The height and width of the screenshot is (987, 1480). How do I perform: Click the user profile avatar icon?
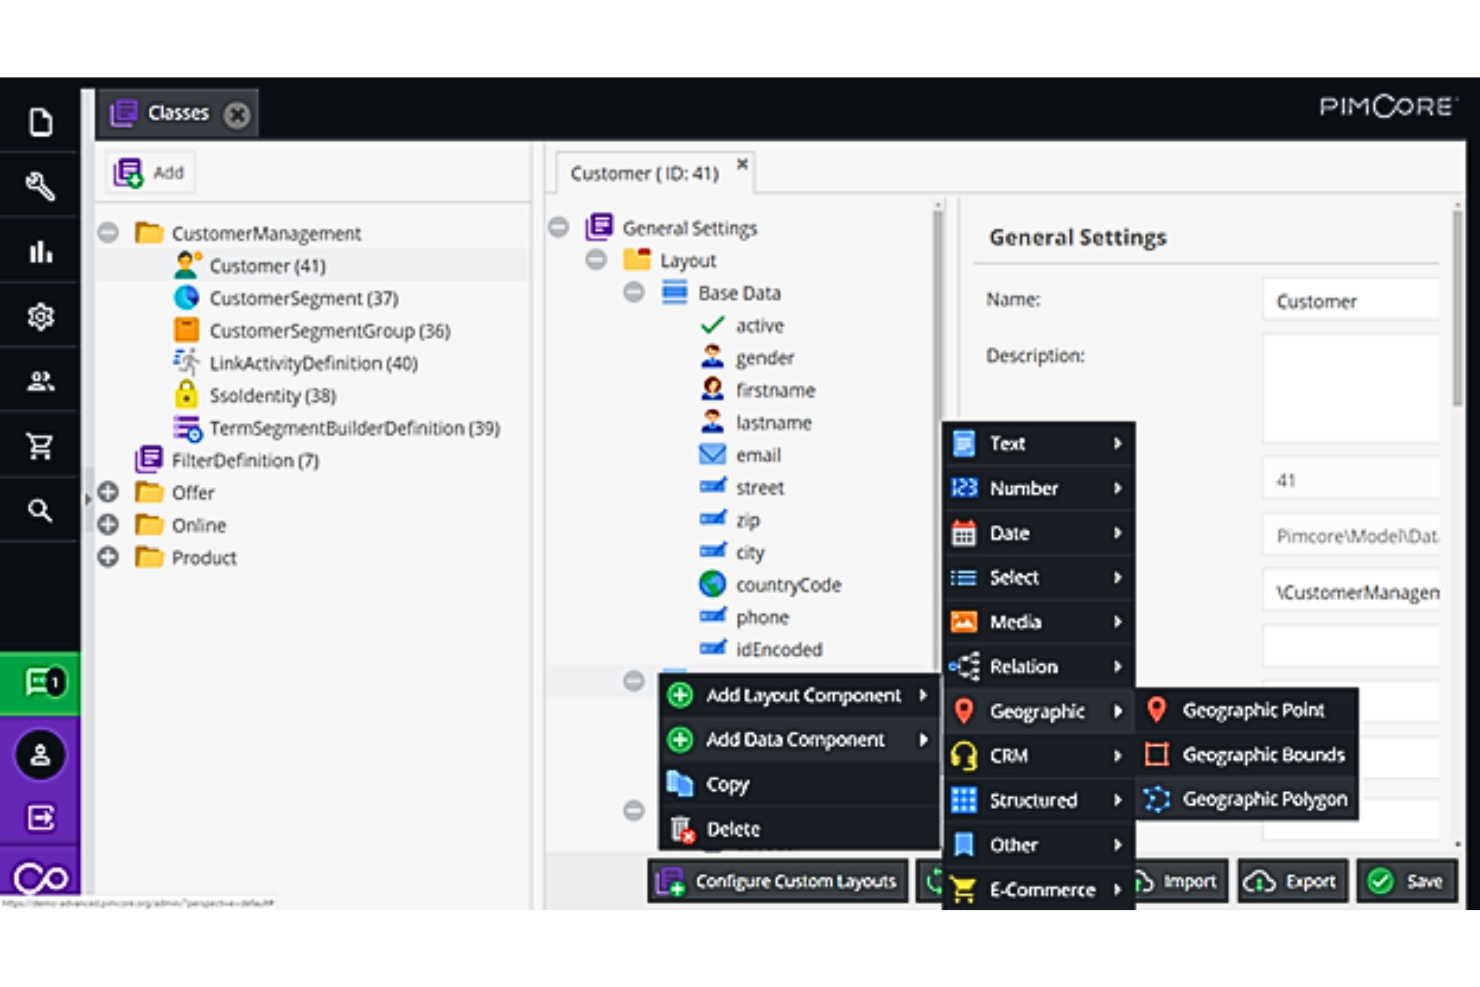40,754
